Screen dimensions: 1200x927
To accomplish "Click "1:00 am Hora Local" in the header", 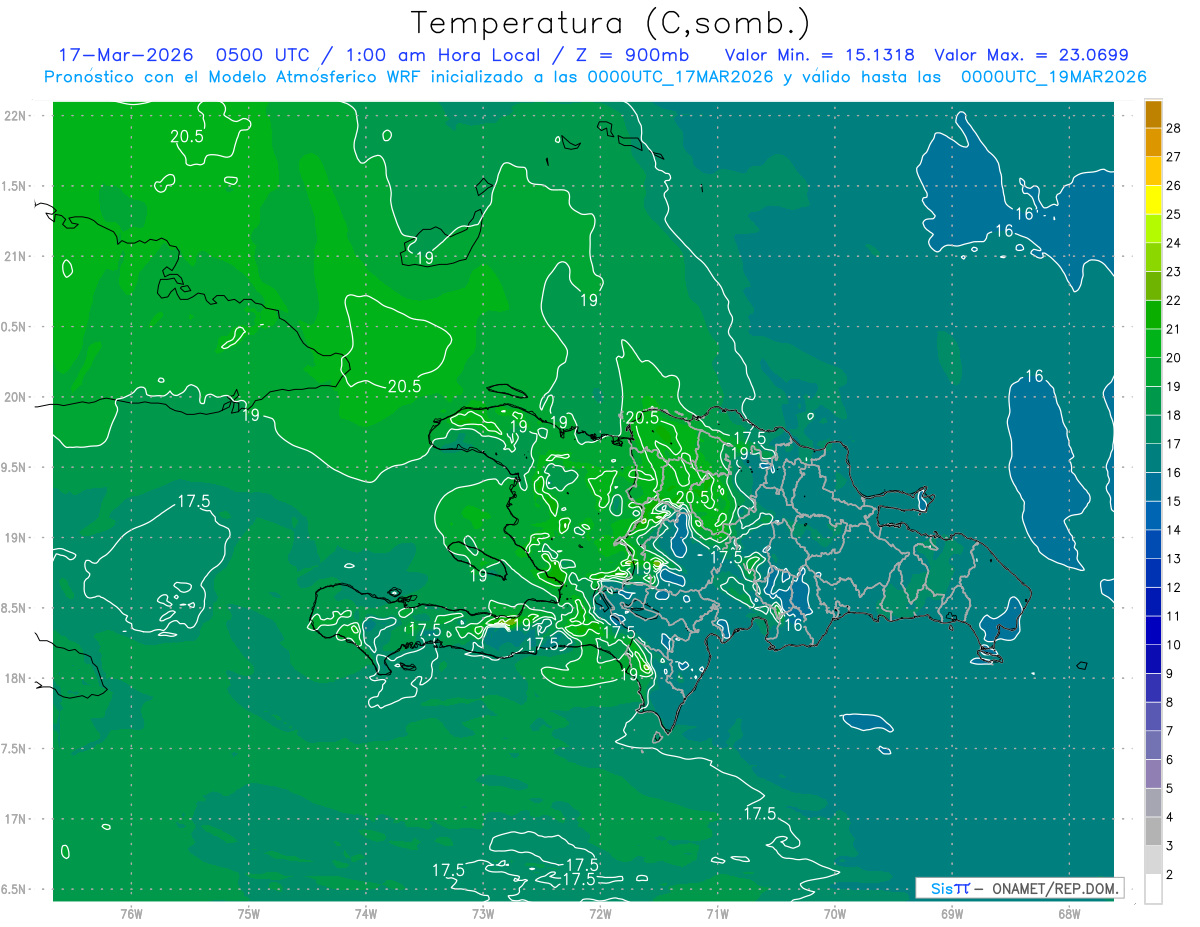I will tap(440, 56).
